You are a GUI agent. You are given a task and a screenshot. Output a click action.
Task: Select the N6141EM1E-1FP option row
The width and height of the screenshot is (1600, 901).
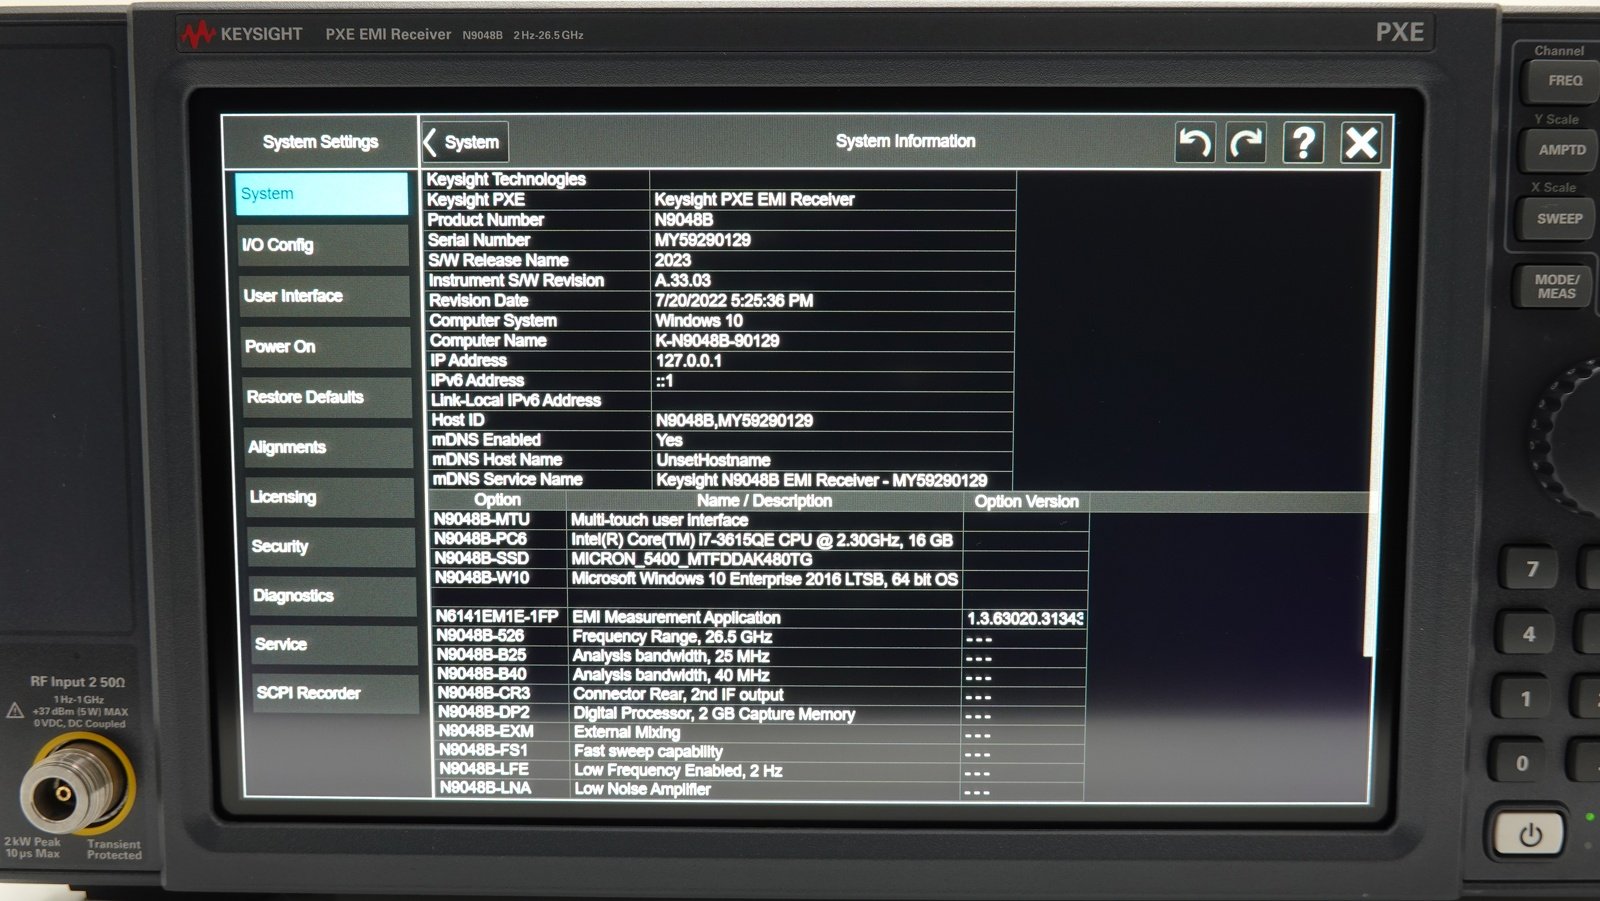point(760,617)
